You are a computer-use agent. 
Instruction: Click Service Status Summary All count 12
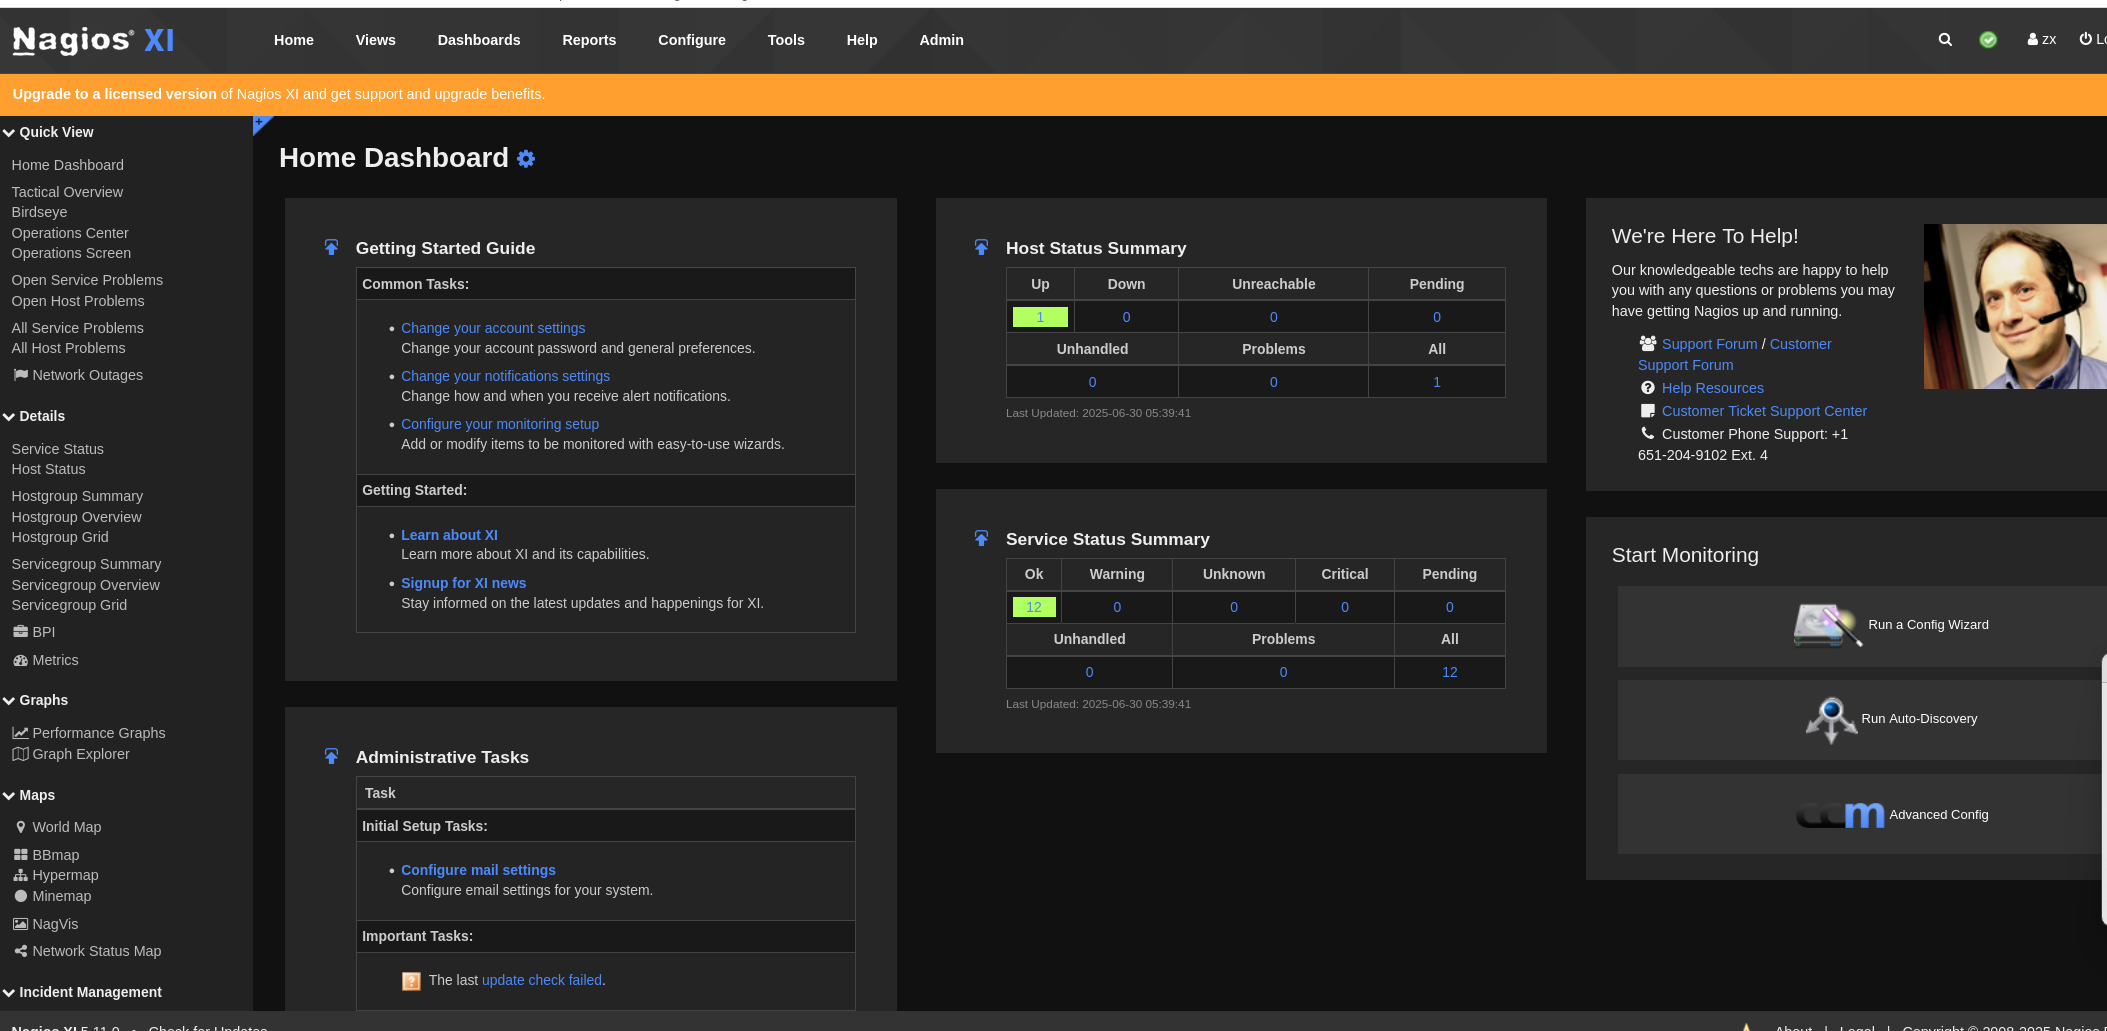(1449, 672)
